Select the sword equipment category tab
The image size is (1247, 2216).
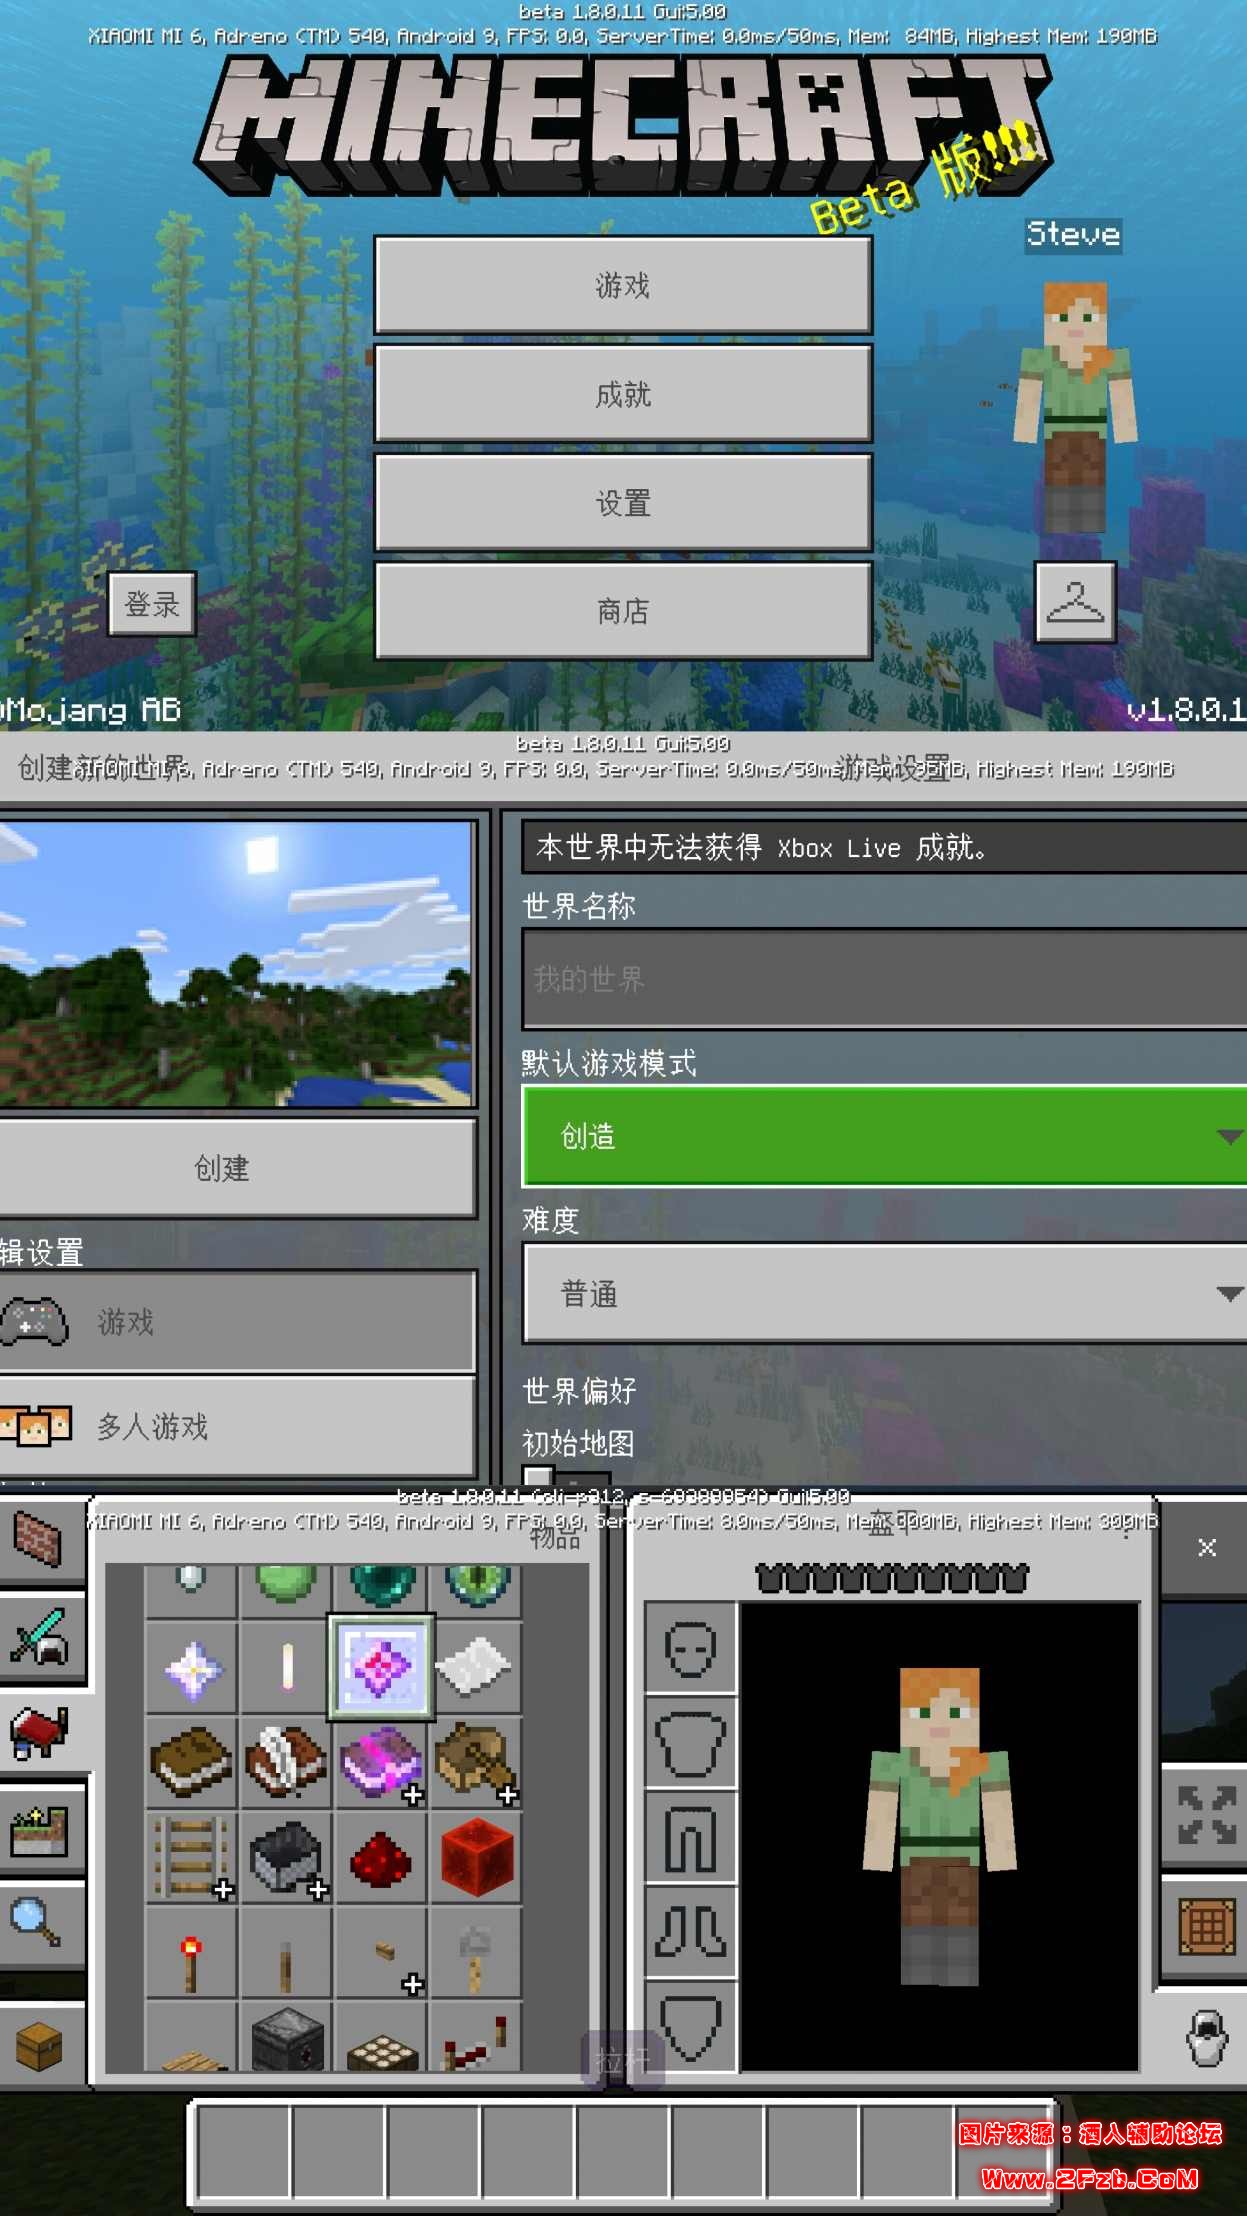coord(40,1637)
